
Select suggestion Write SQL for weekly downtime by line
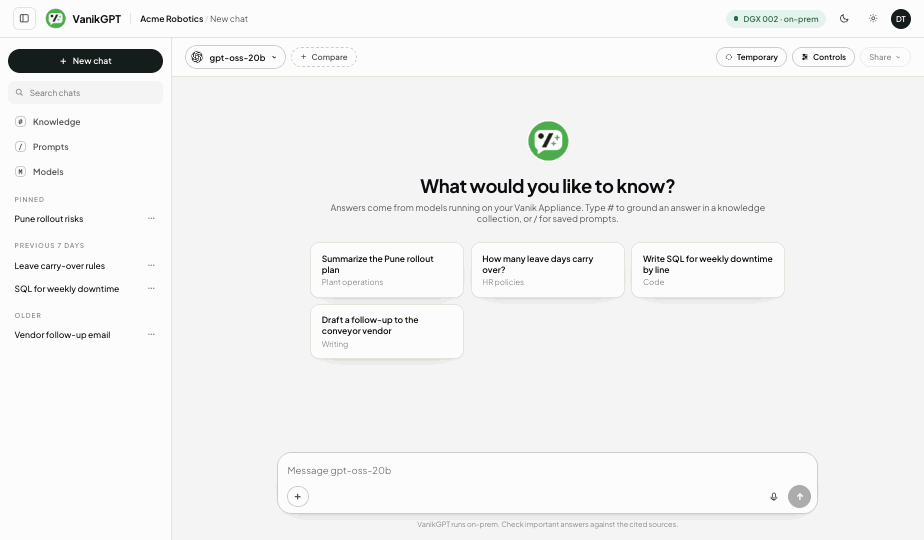click(x=708, y=270)
